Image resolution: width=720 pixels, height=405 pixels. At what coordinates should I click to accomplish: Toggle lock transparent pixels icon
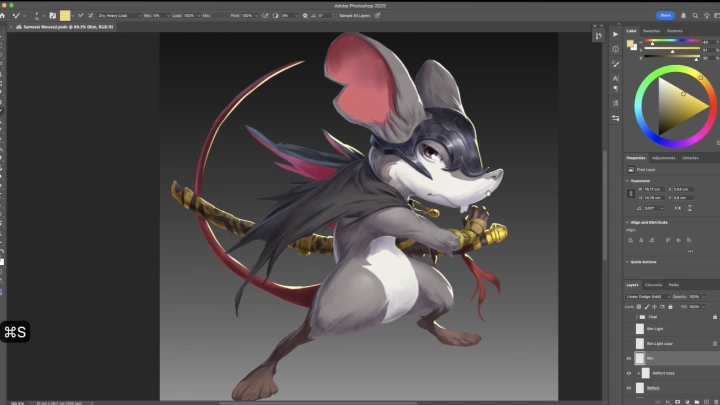point(639,307)
